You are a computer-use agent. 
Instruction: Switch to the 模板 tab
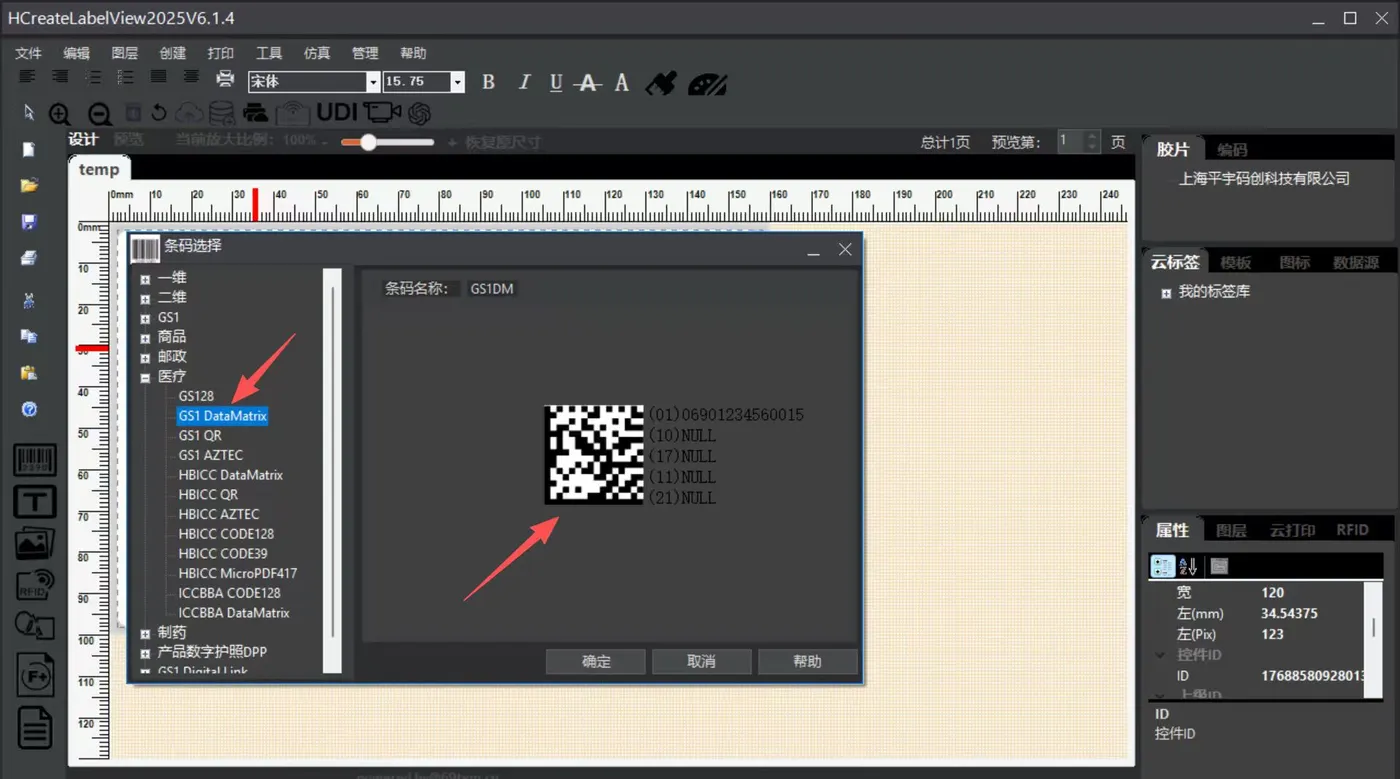click(x=1236, y=262)
